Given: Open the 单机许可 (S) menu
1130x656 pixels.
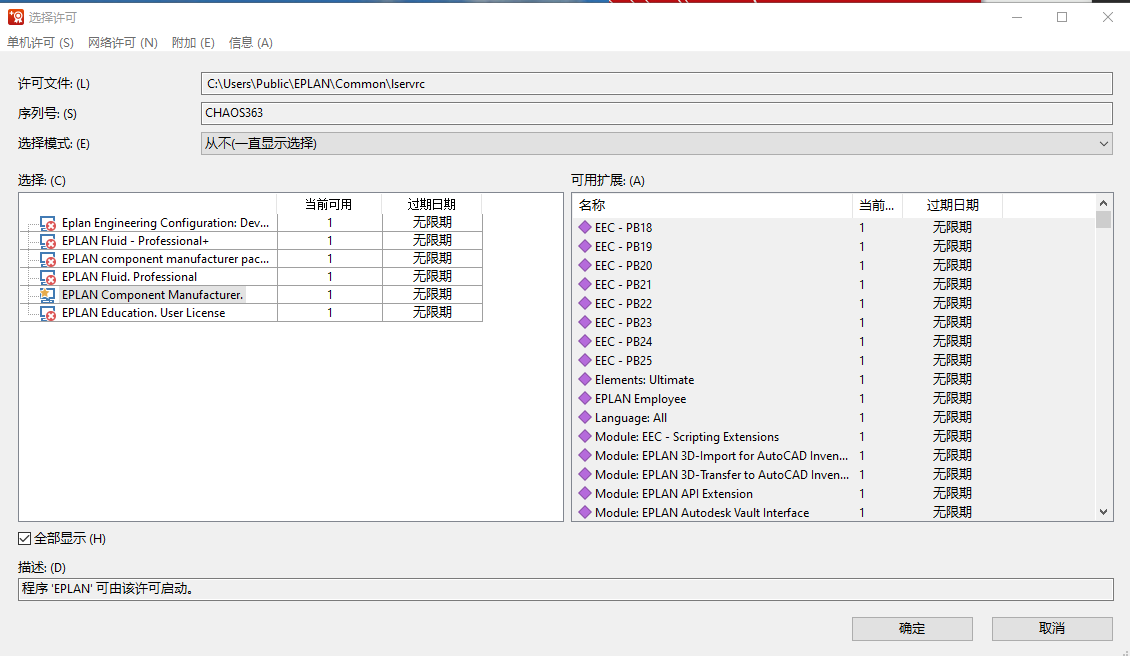Looking at the screenshot, I should coord(40,43).
